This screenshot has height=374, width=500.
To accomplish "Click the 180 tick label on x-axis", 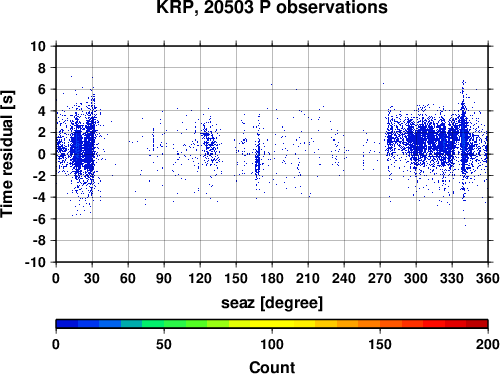I will coord(272,278).
